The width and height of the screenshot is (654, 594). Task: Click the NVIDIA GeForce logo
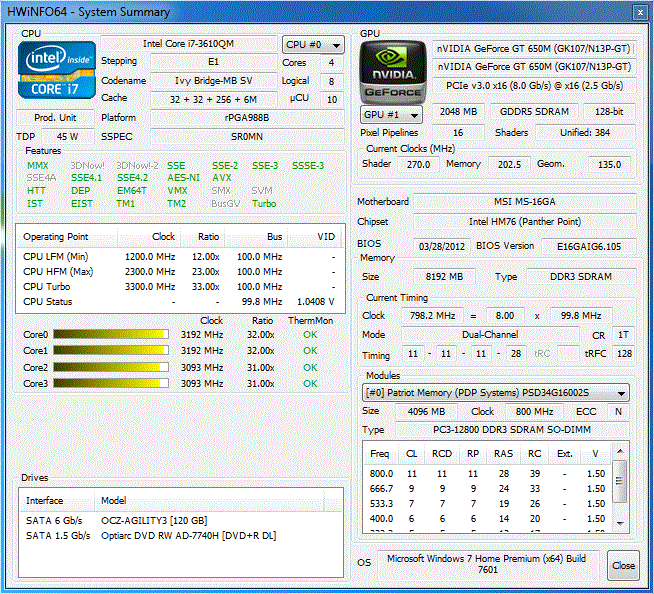coord(394,71)
